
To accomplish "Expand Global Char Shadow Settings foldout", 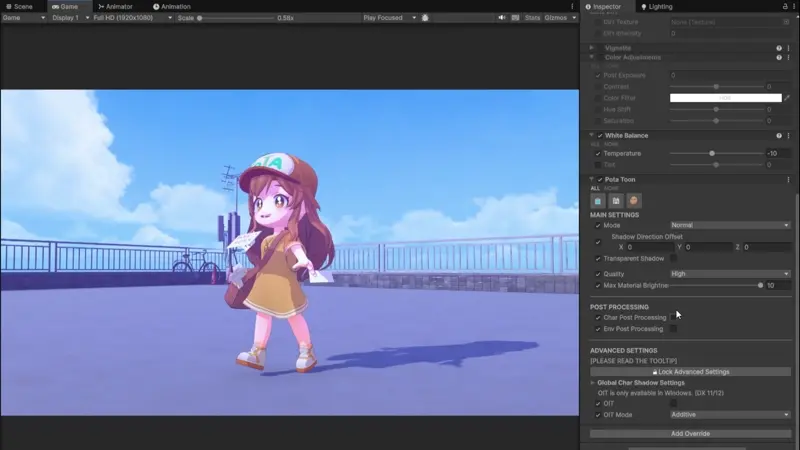I will (593, 383).
